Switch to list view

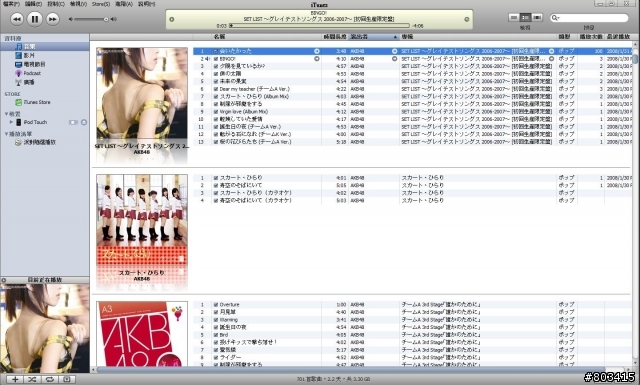point(514,18)
